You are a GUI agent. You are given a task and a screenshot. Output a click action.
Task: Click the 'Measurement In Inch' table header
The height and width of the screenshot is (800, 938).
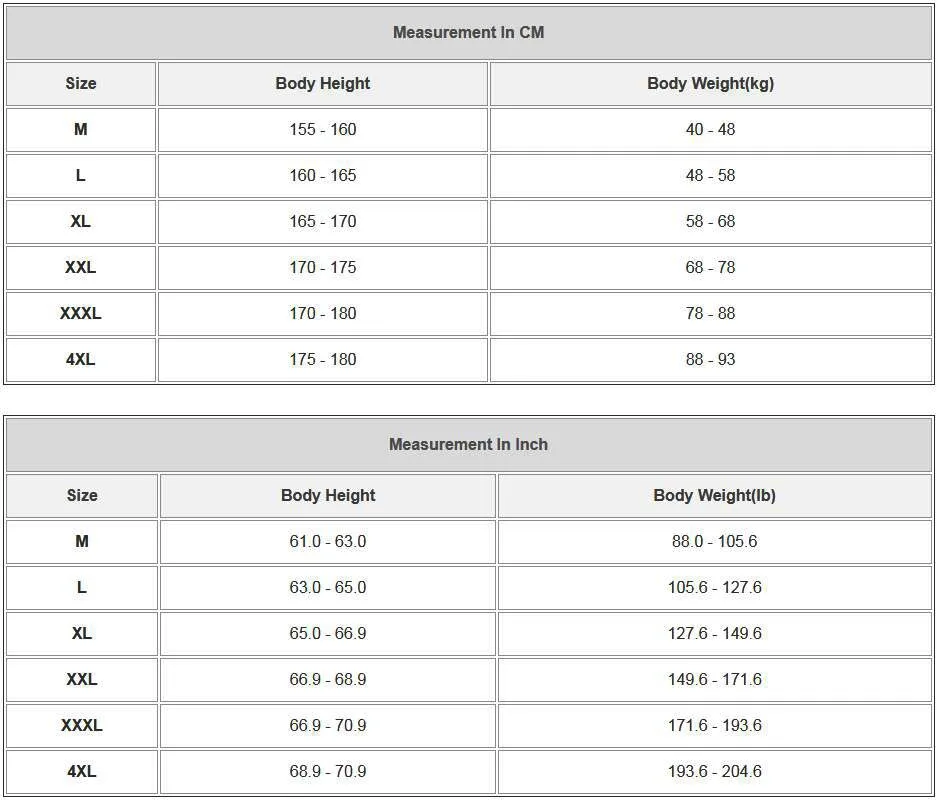[x=468, y=444]
